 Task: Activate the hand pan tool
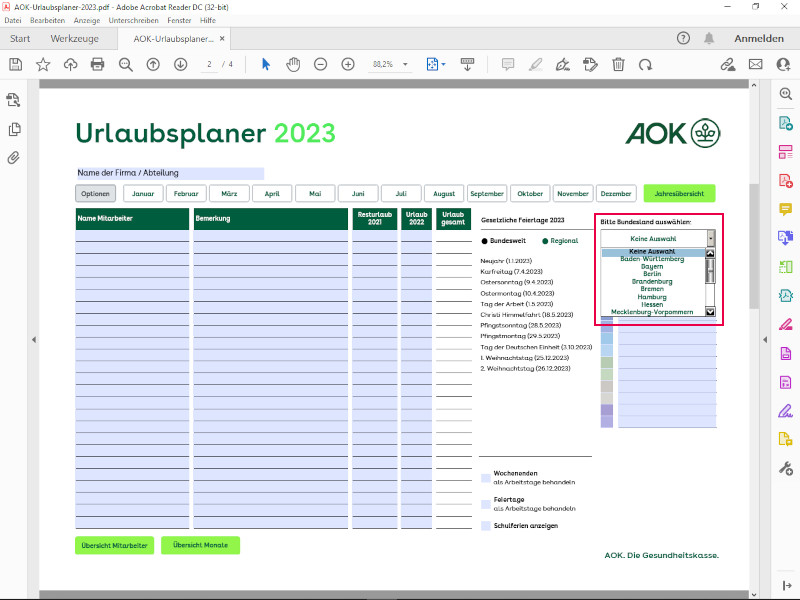point(293,64)
